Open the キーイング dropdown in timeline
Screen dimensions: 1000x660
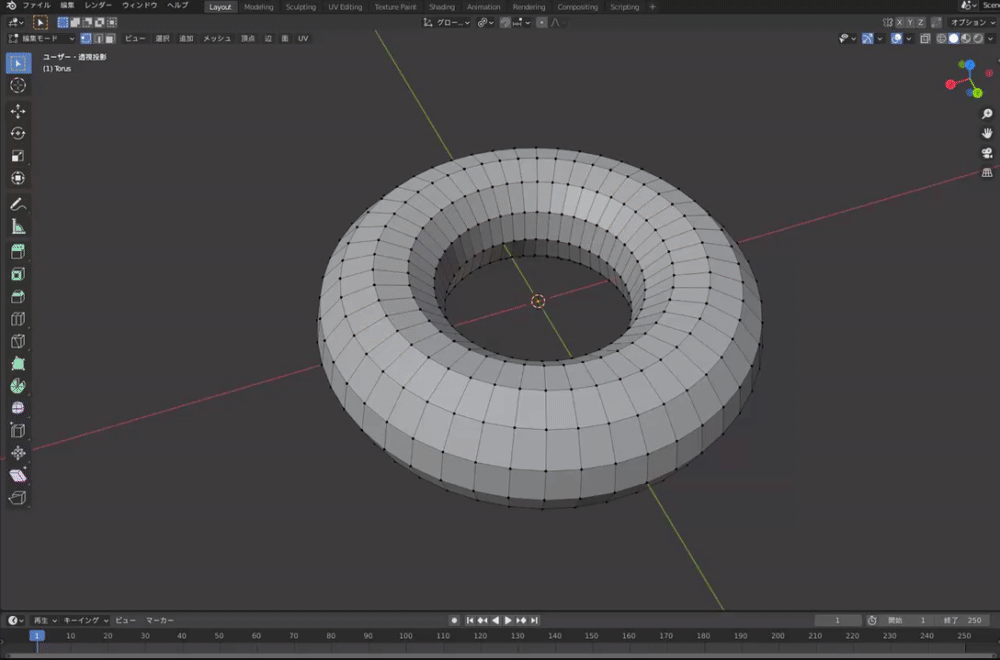click(x=86, y=620)
